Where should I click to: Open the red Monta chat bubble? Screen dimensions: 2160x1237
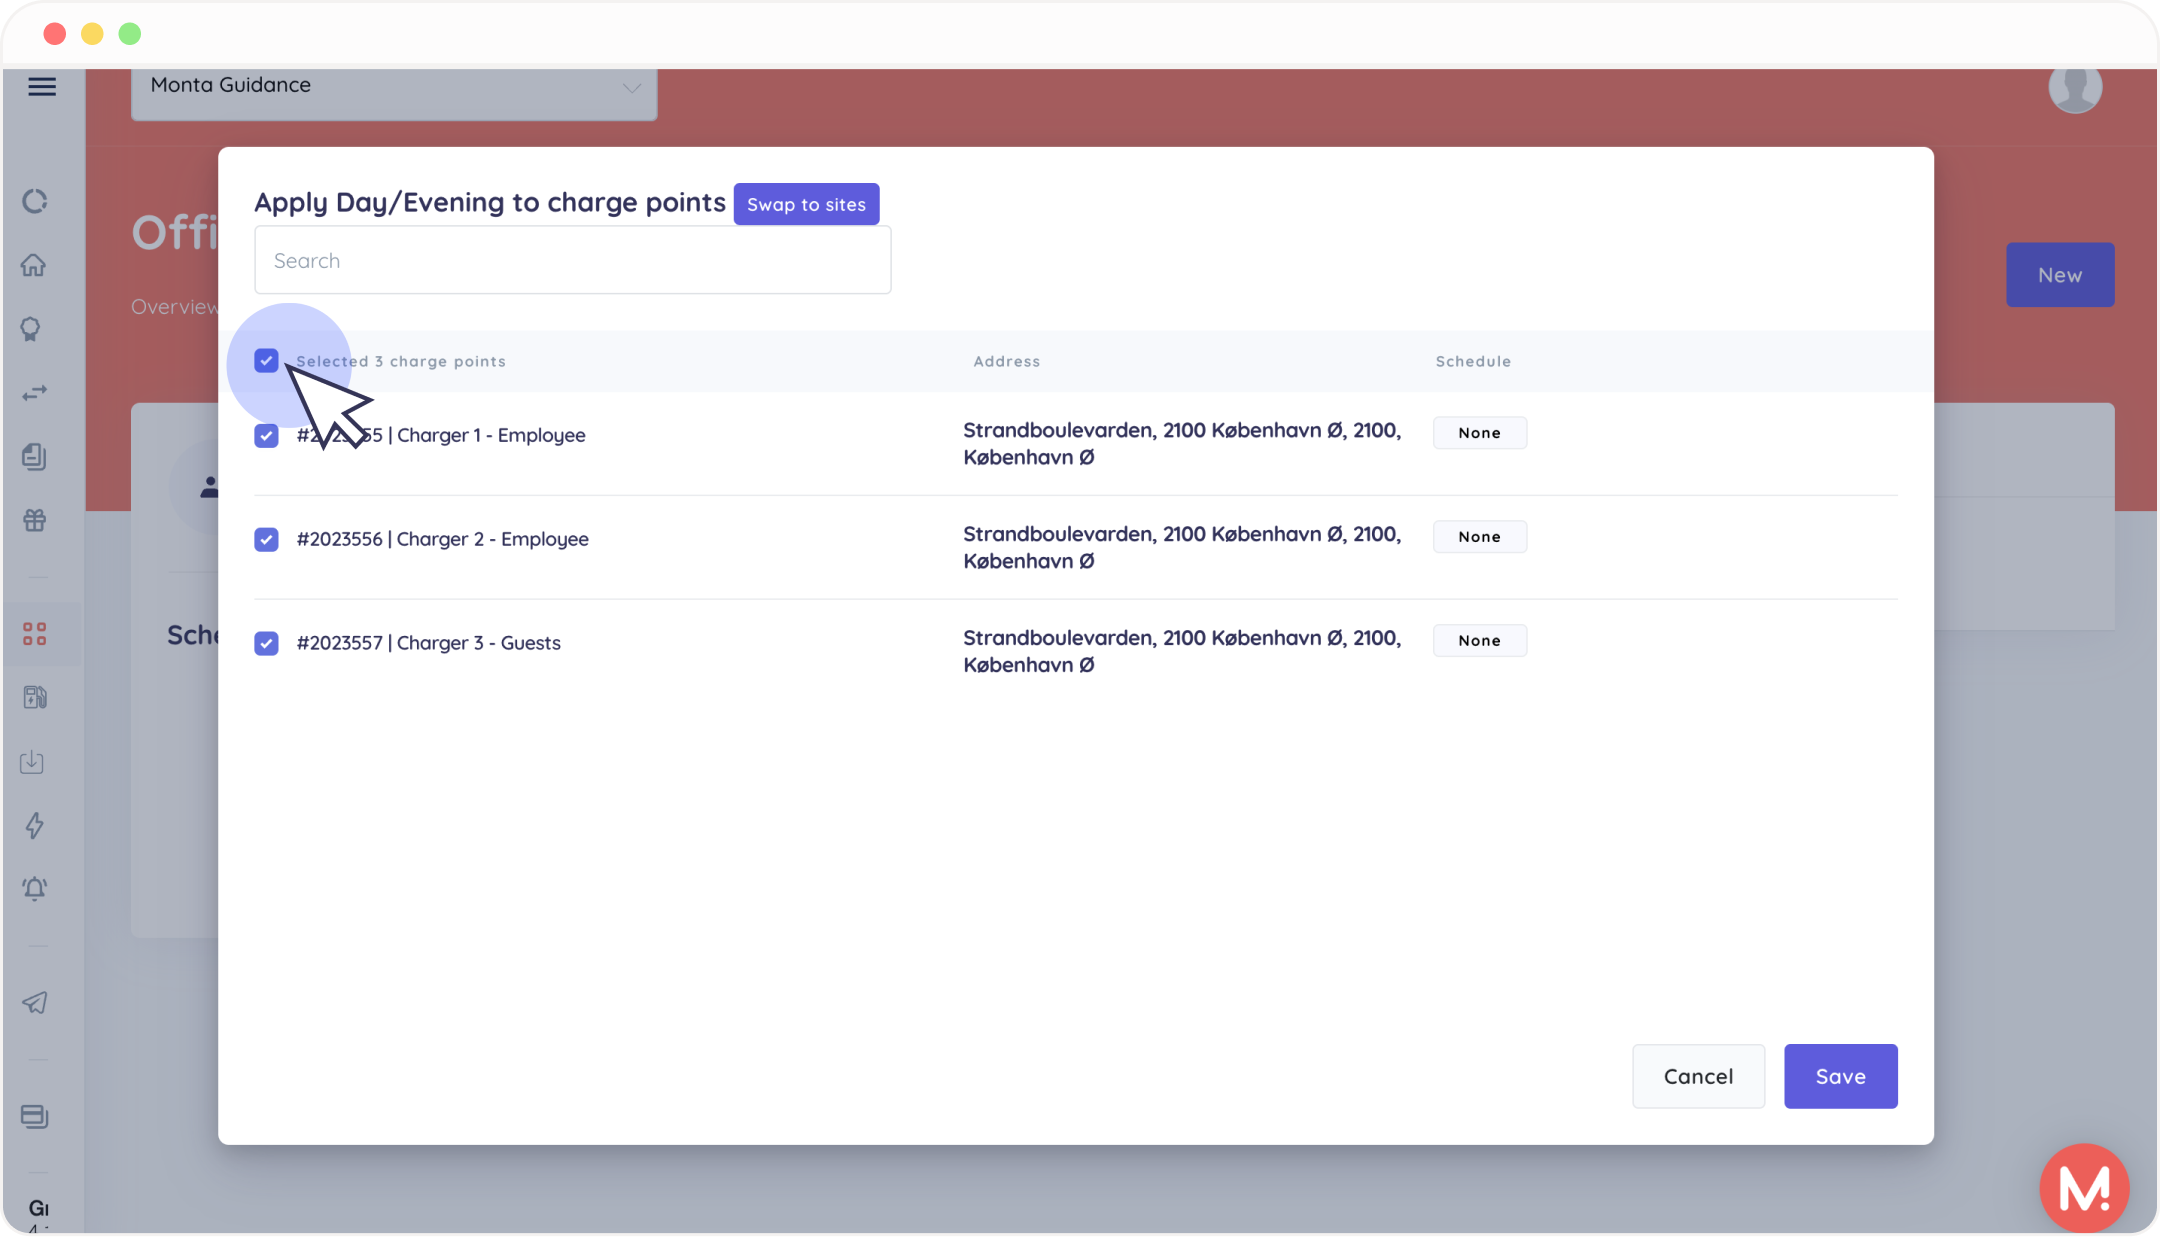[2084, 1188]
